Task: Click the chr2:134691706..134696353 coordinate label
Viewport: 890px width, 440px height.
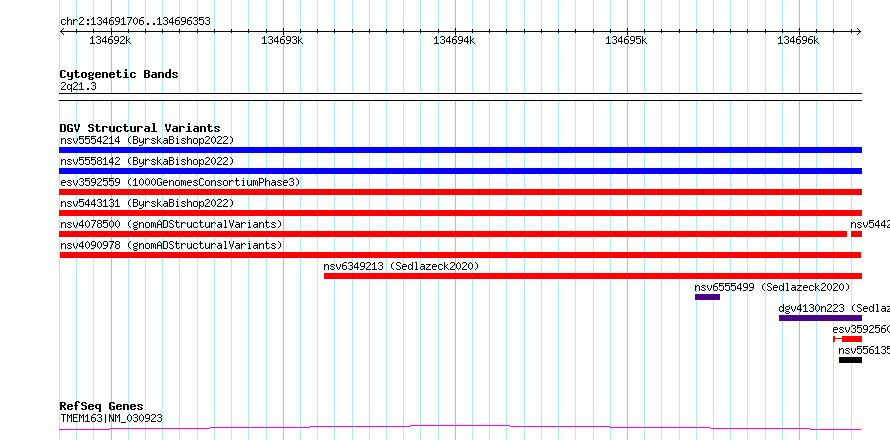Action: click(x=135, y=22)
